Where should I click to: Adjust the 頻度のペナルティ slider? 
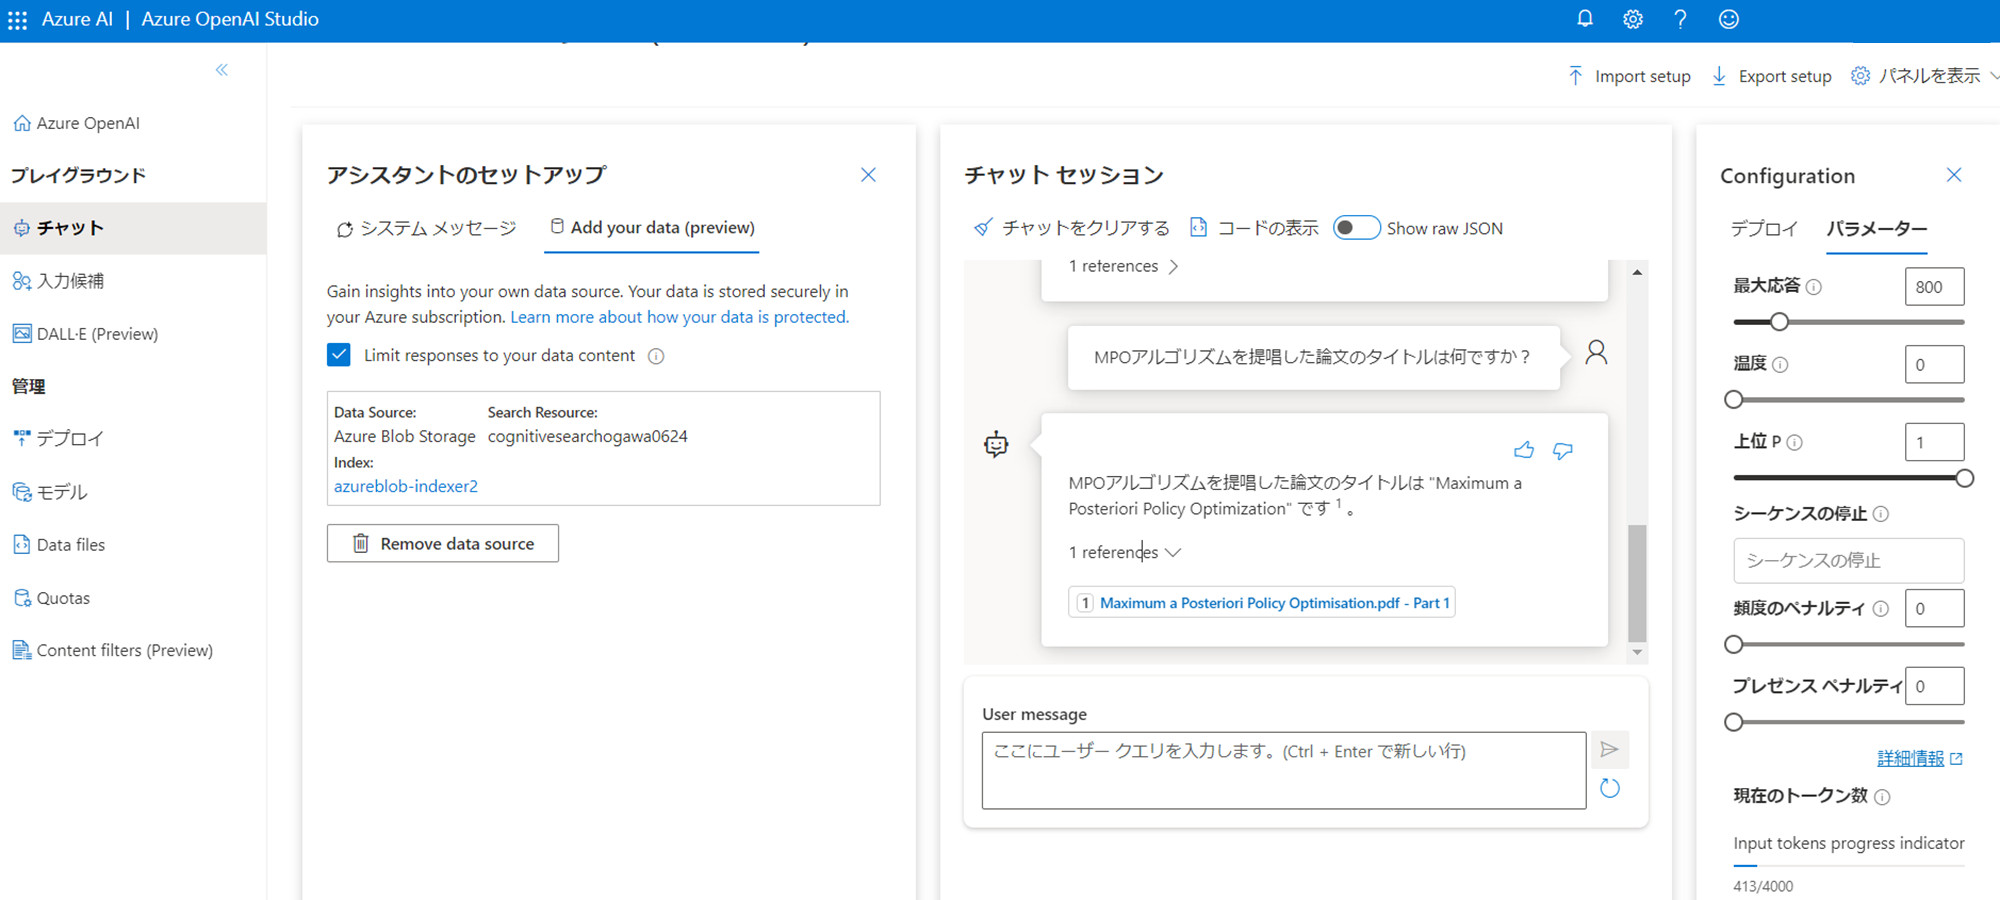coord(1734,645)
